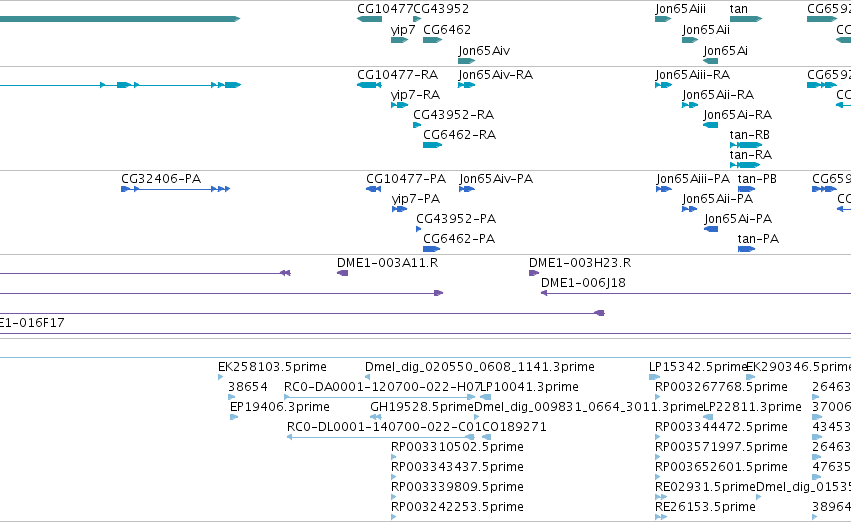Select the DME1-006J18 clone label
The image size is (851, 522).
click(583, 283)
